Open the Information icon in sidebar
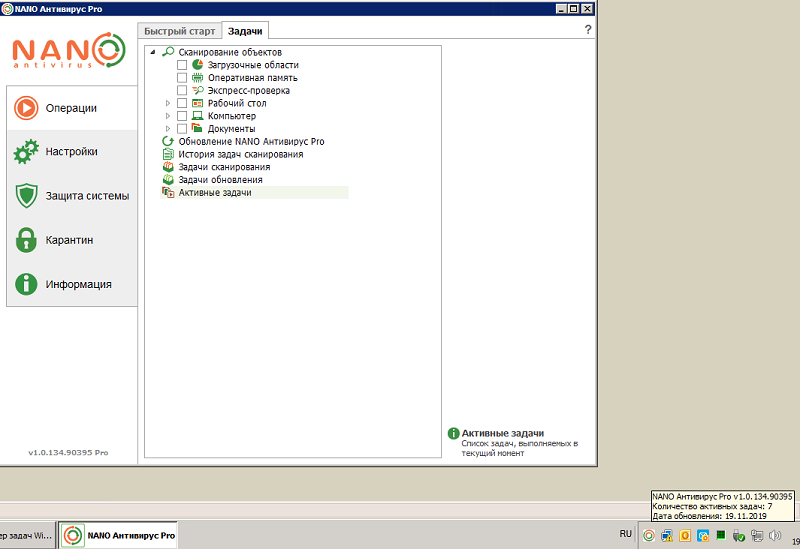Screen dimensions: 800x549 tap(27, 284)
